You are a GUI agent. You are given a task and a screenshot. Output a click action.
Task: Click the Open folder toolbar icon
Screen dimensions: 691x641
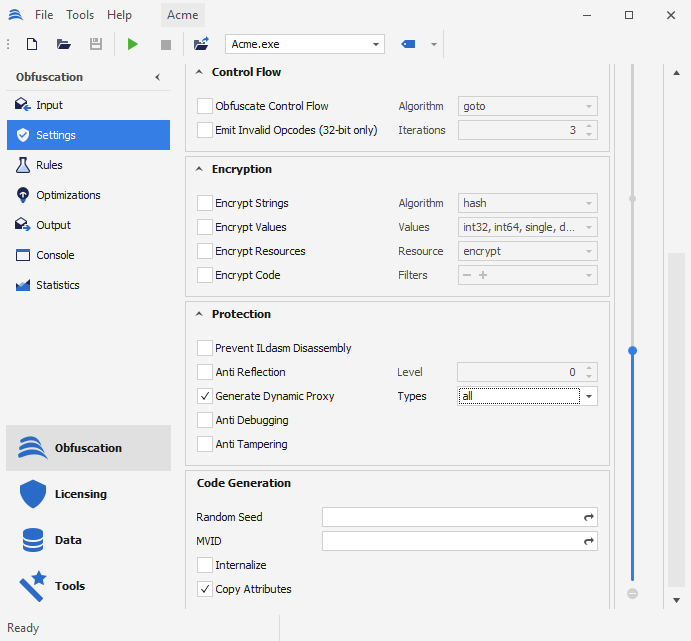[64, 44]
